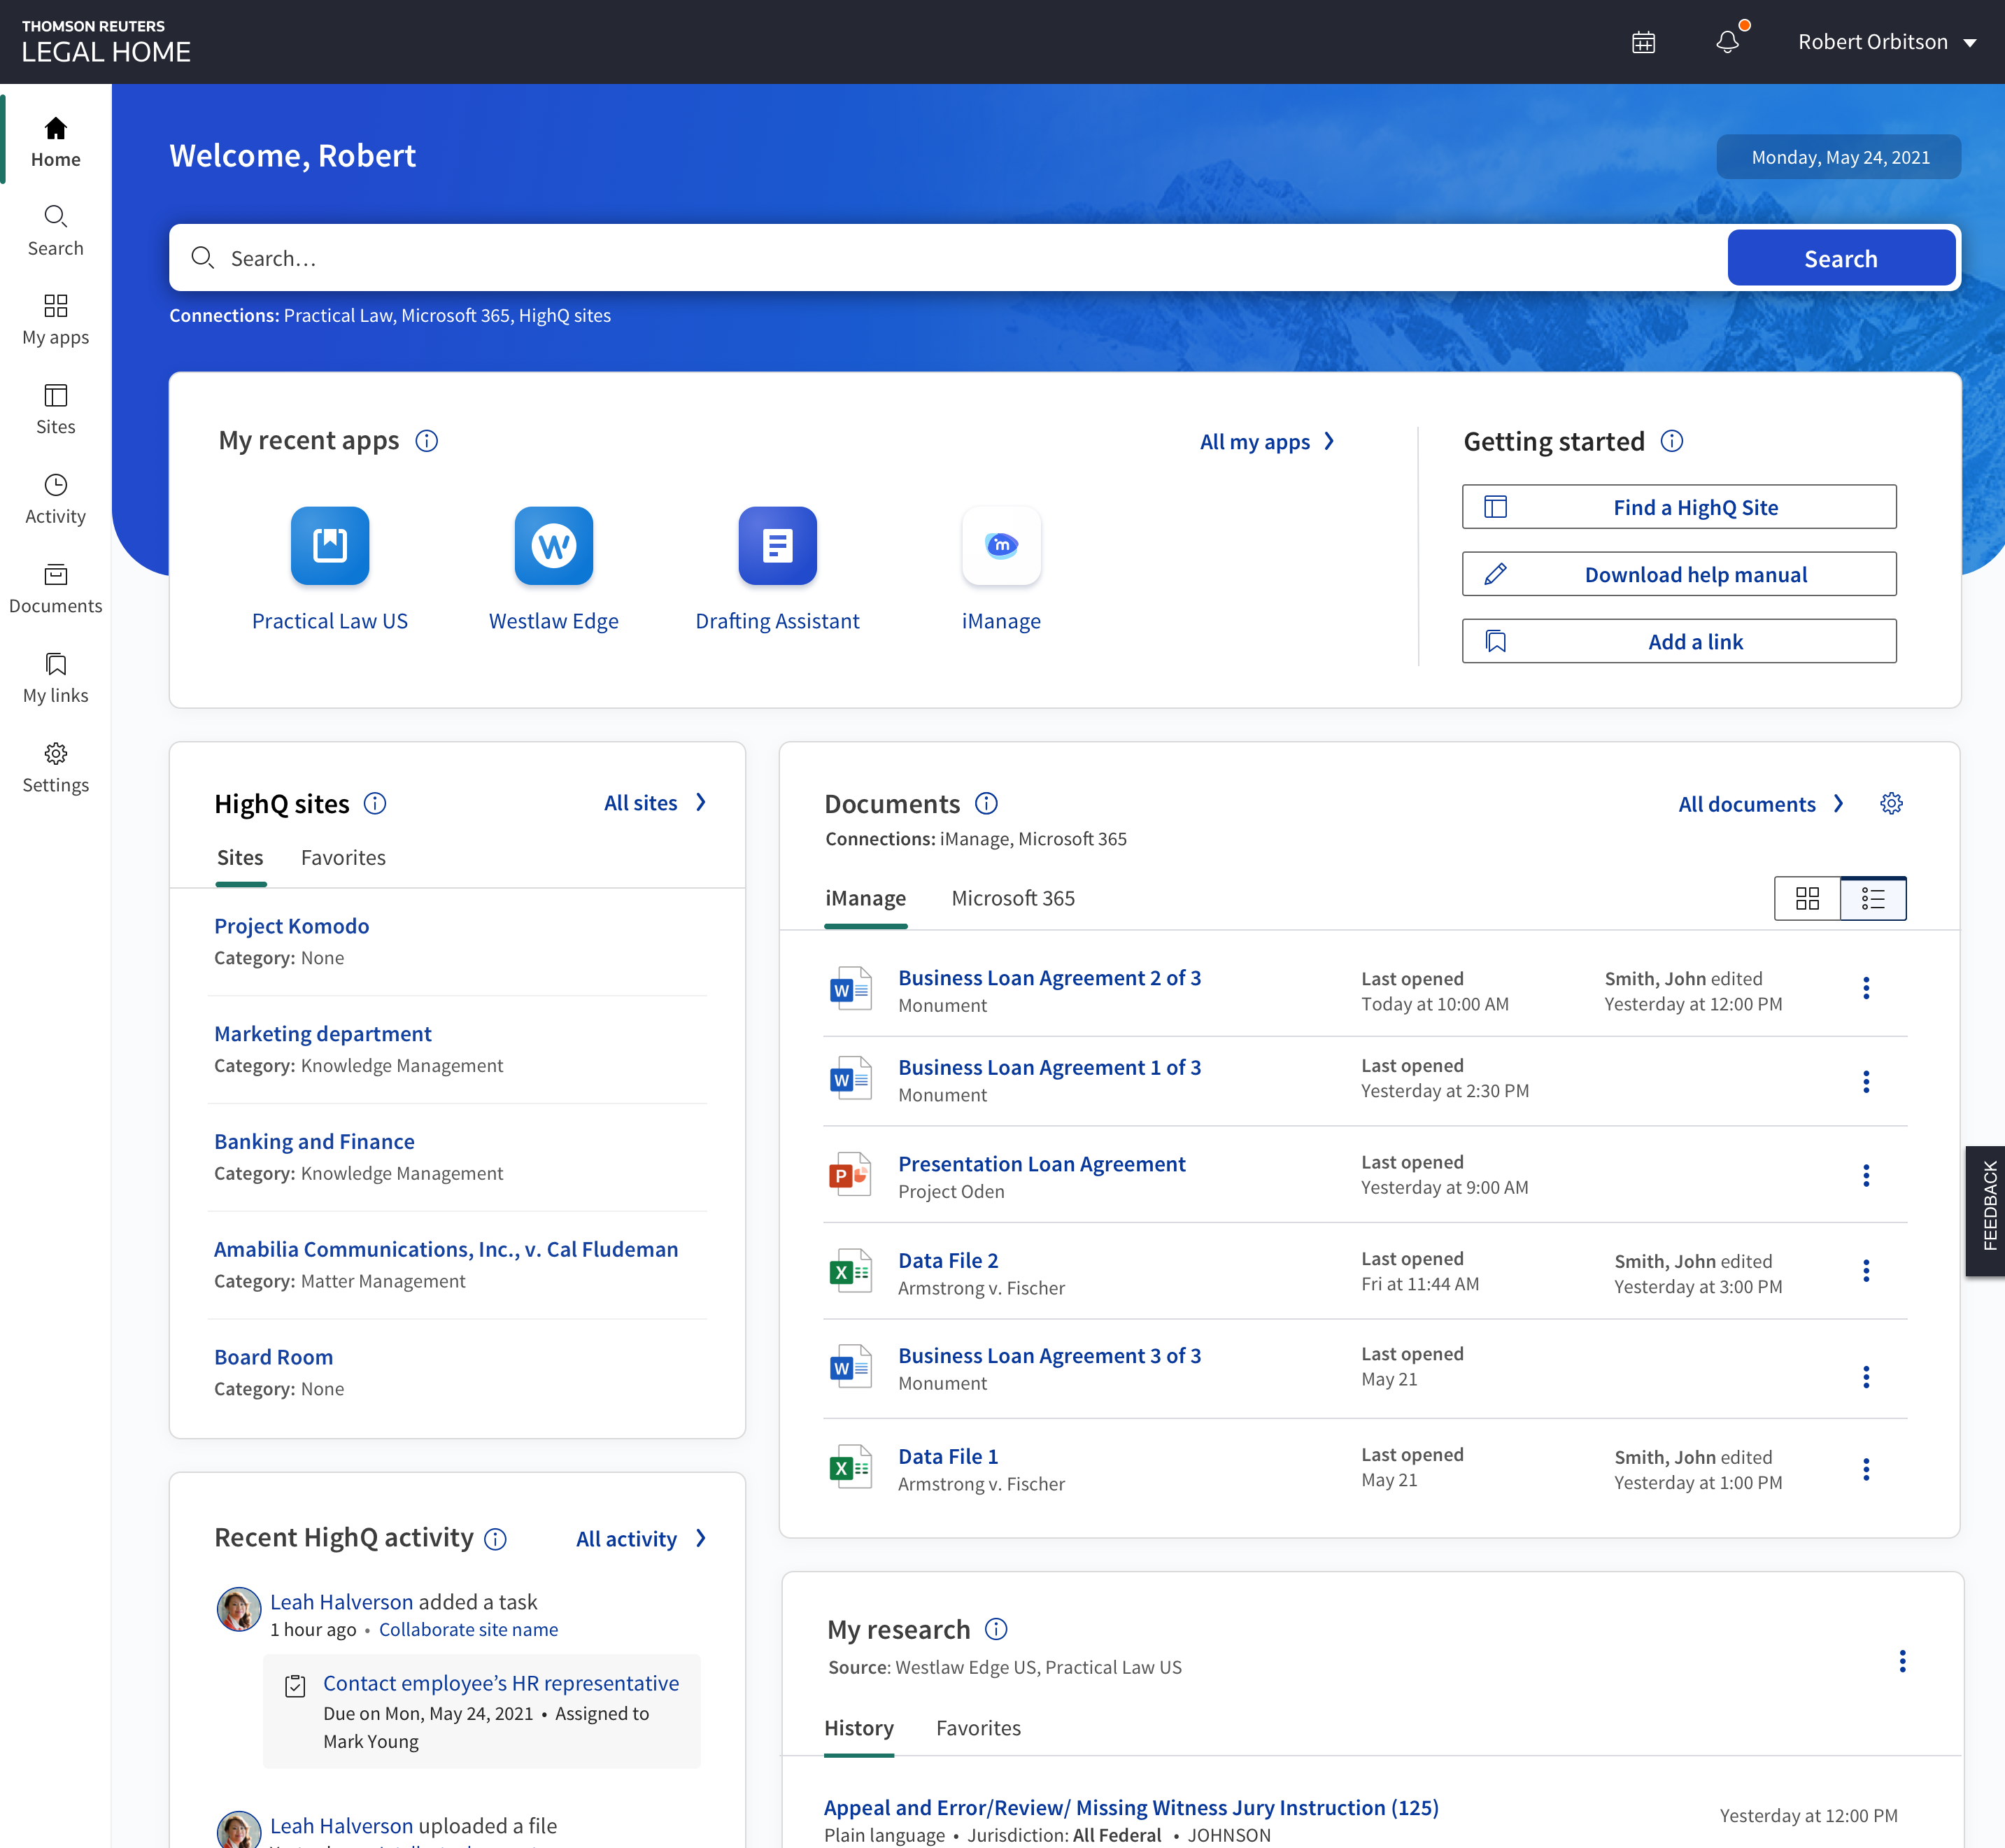2005x1848 pixels.
Task: Open Project Komodo site
Action: point(291,926)
